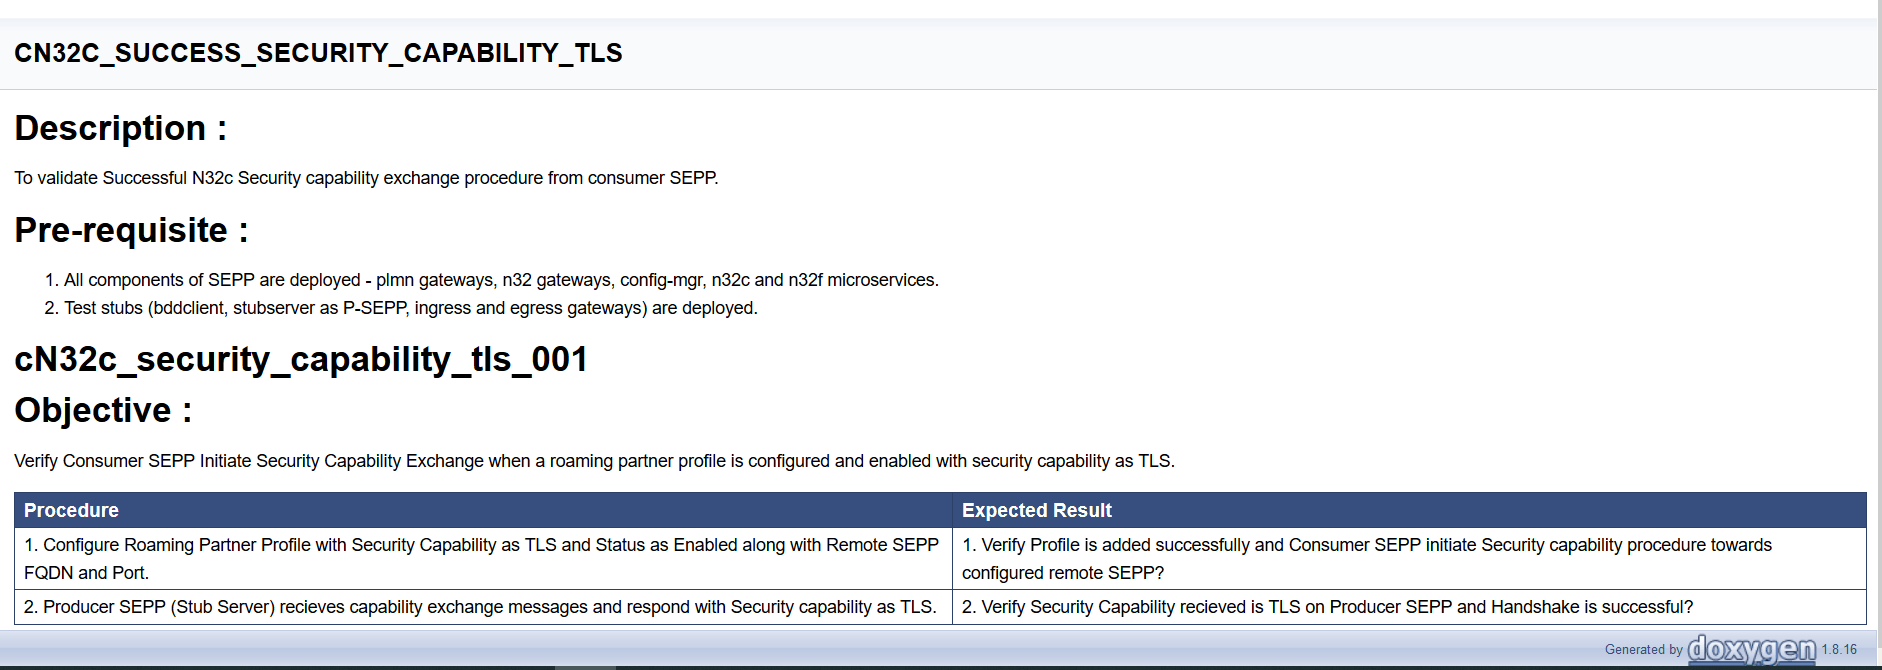The width and height of the screenshot is (1882, 670).
Task: Click the Objective heading
Action: tap(103, 410)
